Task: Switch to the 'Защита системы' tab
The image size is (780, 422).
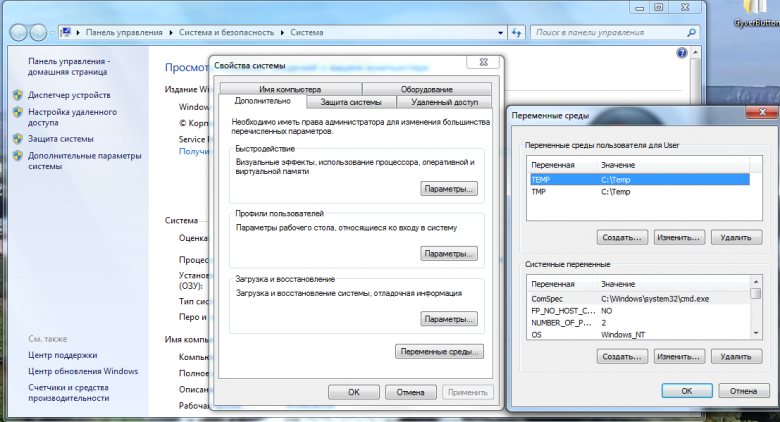Action: (351, 102)
